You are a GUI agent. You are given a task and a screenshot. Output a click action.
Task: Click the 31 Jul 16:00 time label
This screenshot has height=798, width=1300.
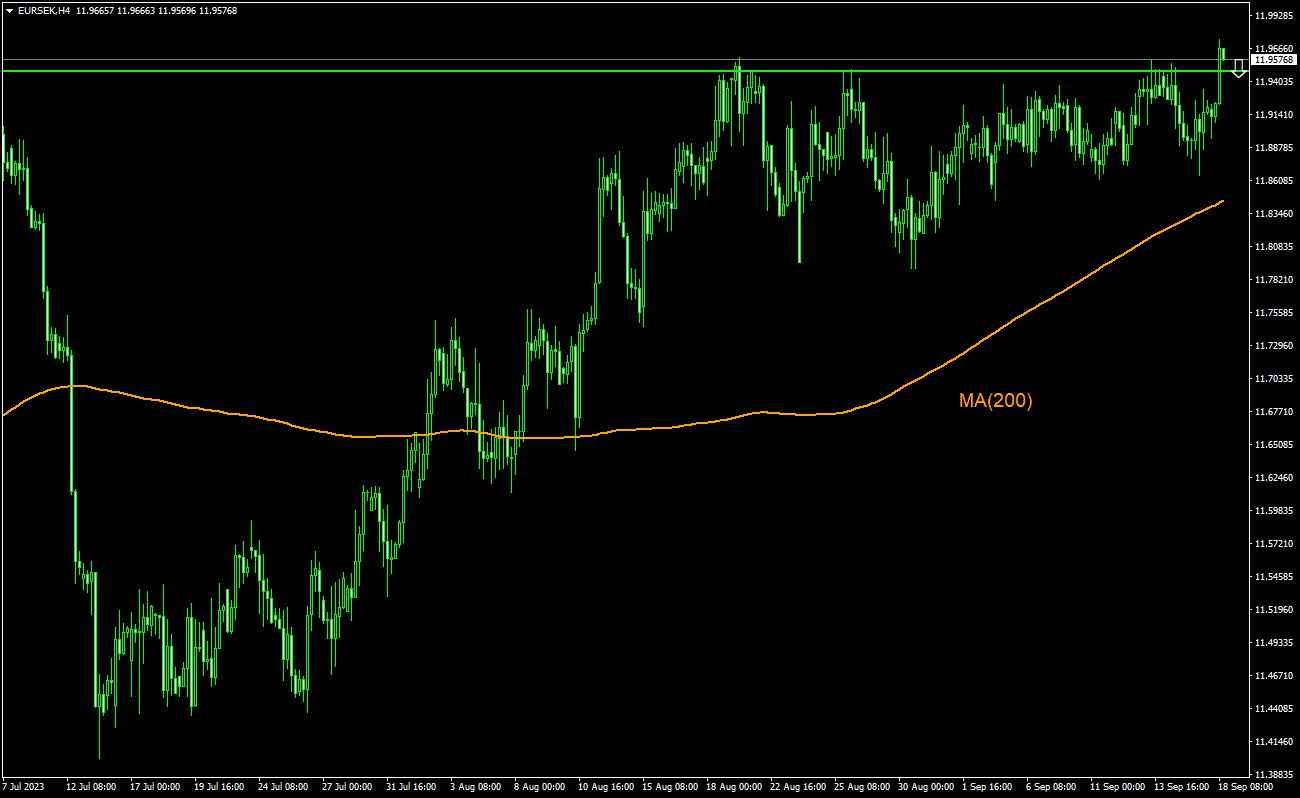pos(411,787)
